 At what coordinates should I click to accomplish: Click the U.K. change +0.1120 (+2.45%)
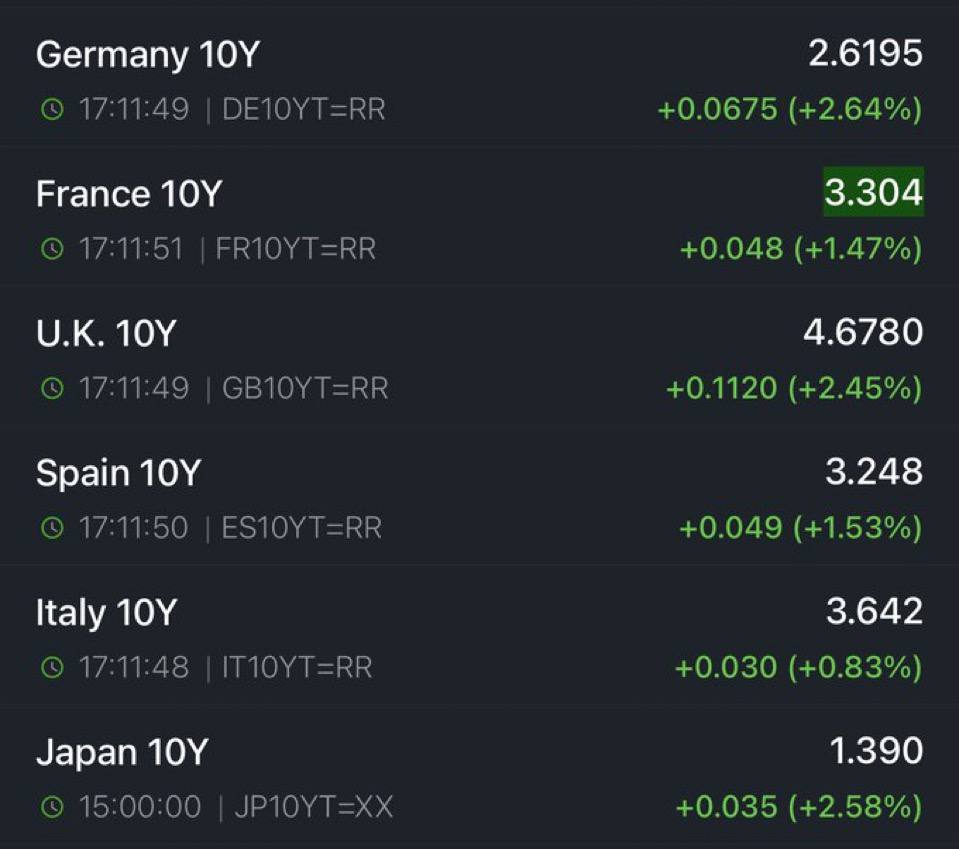[x=794, y=388]
